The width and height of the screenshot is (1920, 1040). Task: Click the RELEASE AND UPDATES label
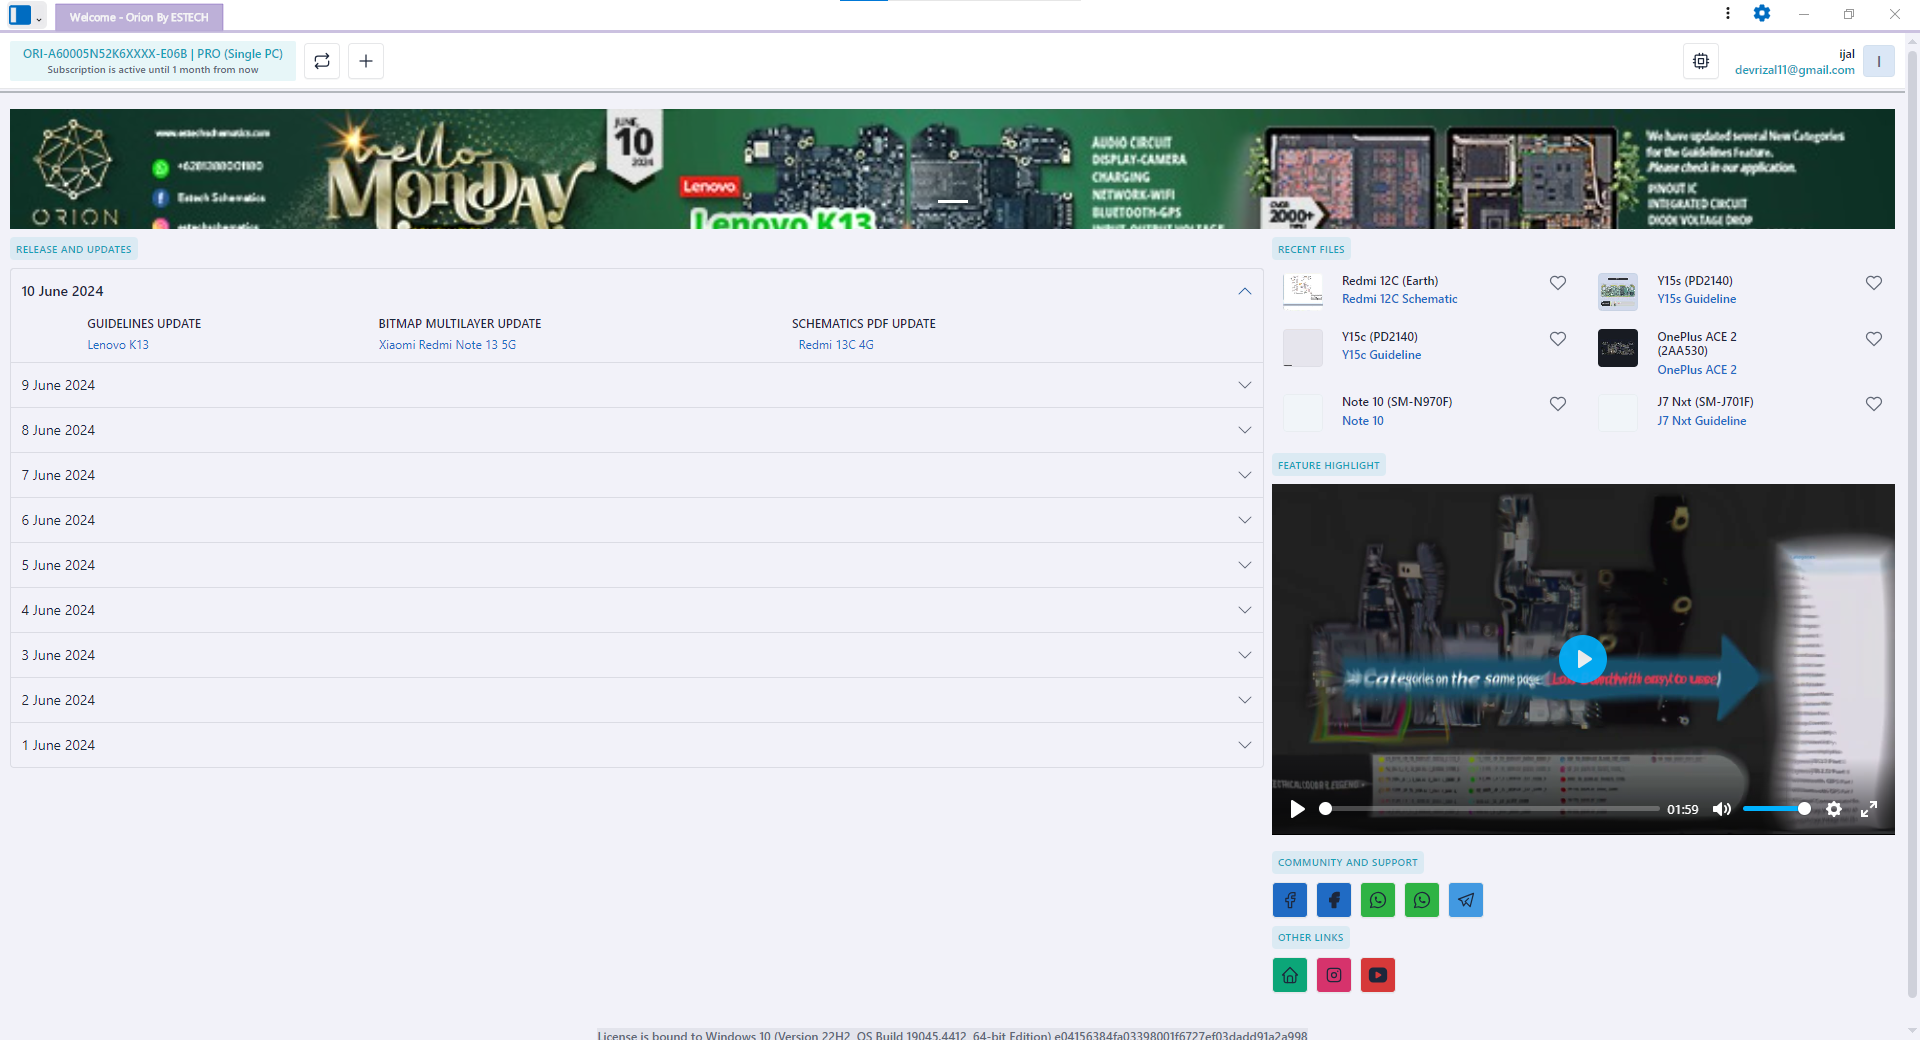[x=74, y=249]
